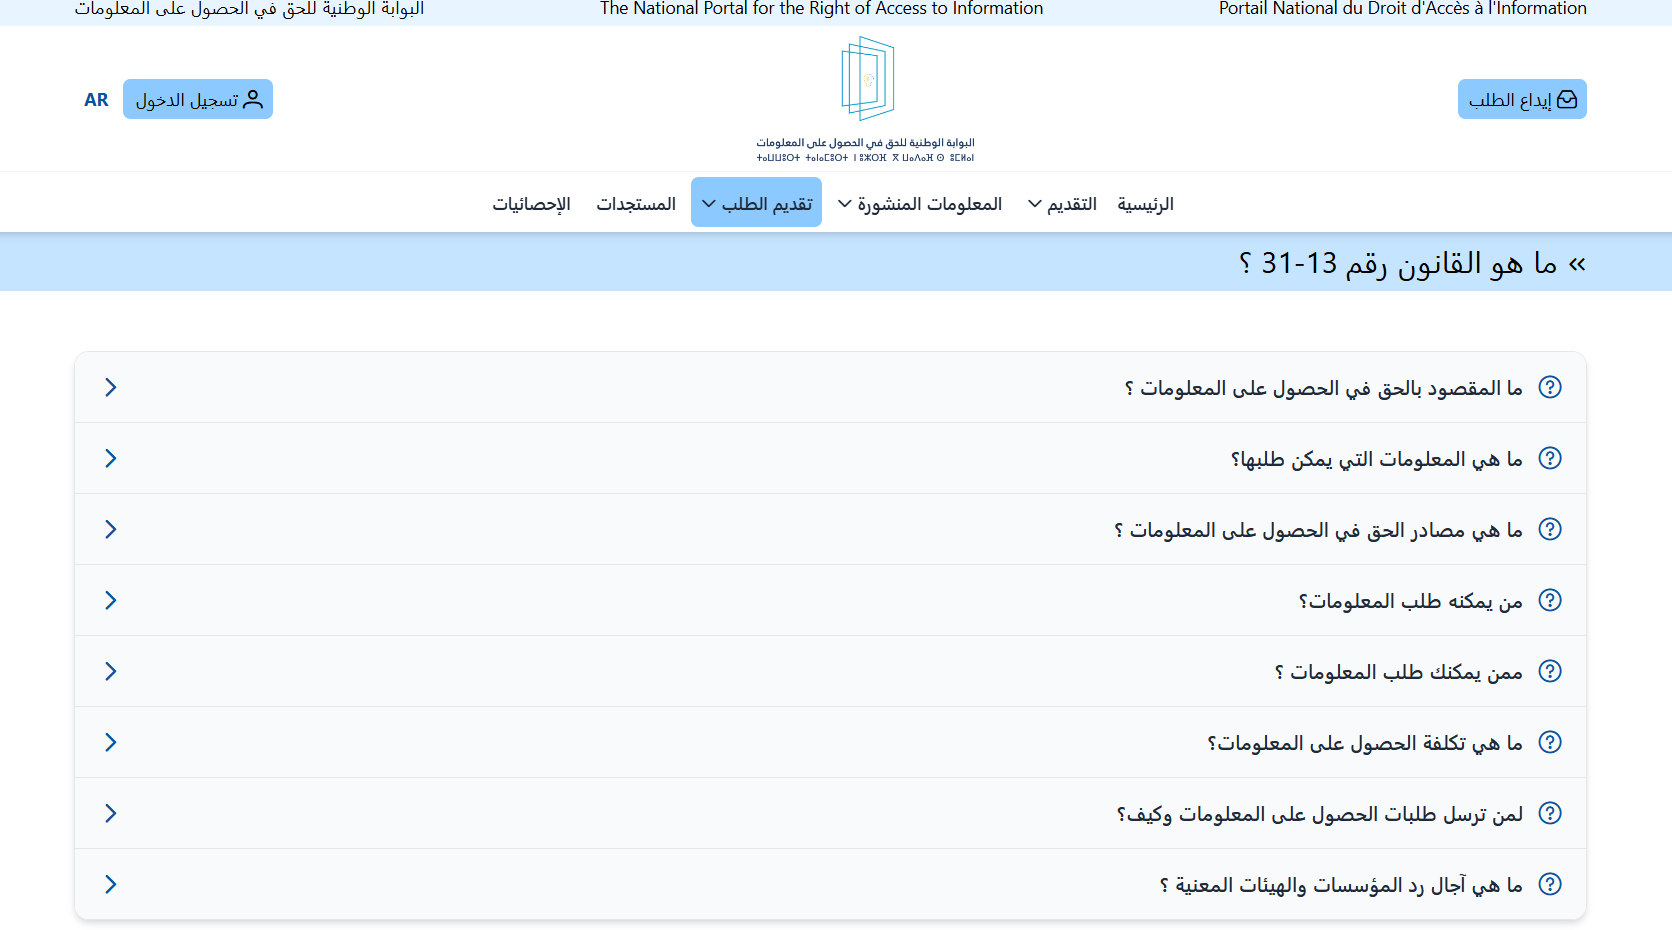Screen dimensions: 1672x930
Task: Click the question mark icon beside 'لمن ترسل طلبات الحصول'
Action: [x=1549, y=813]
